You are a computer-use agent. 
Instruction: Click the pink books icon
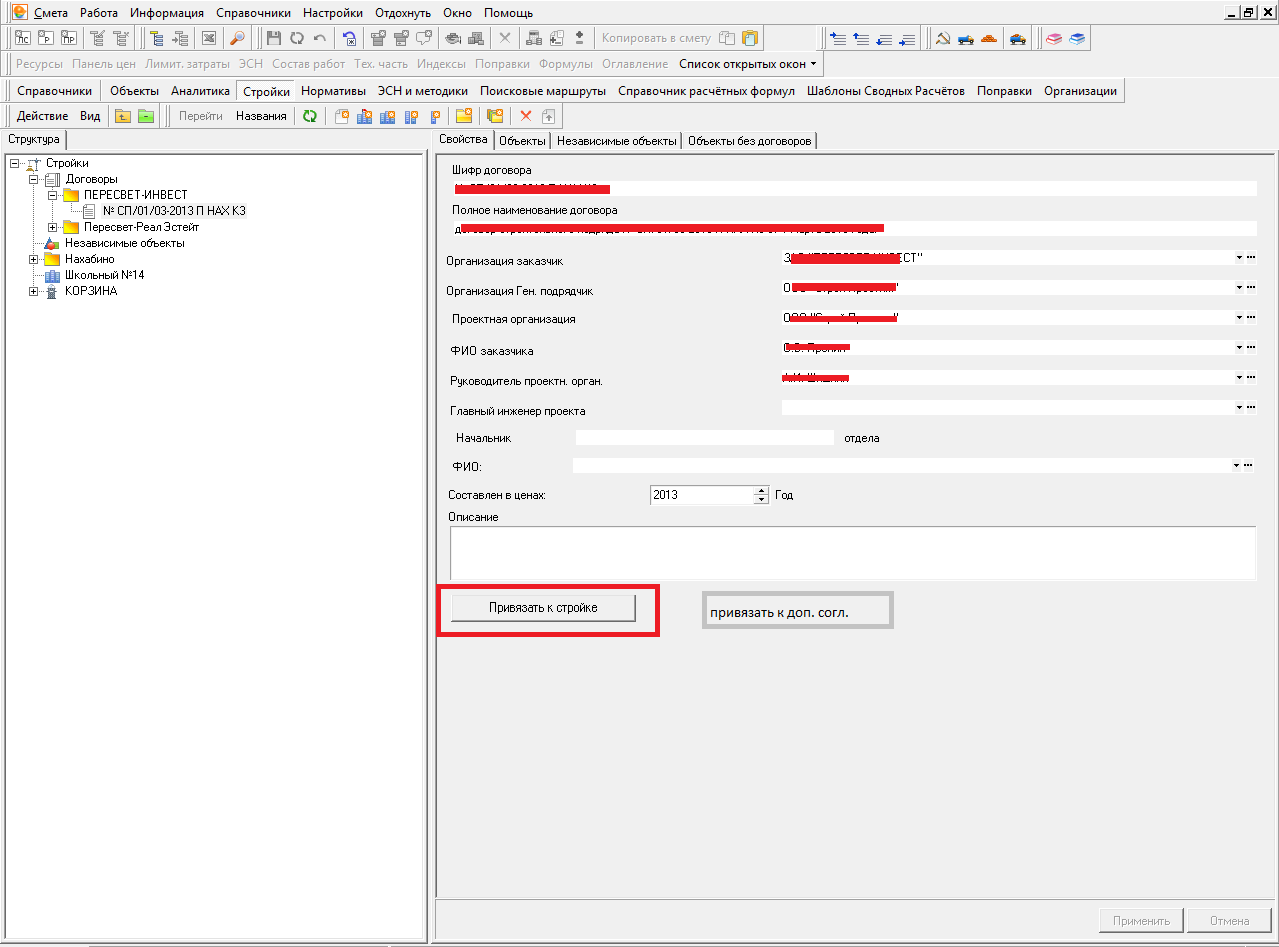(1054, 38)
